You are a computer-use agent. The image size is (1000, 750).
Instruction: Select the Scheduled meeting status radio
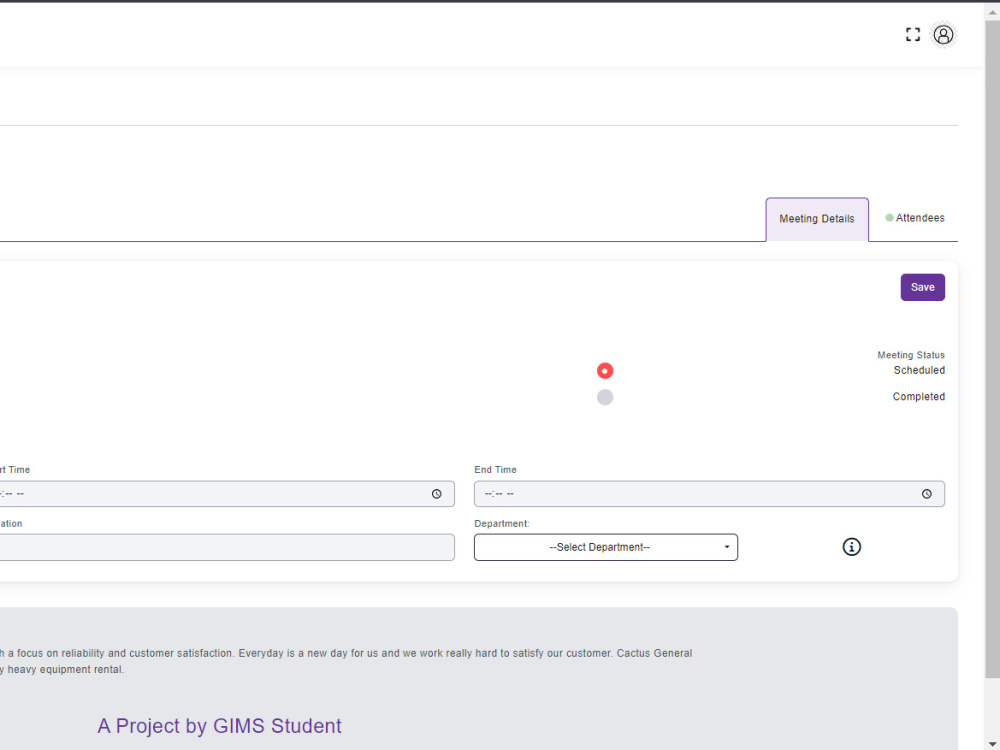click(605, 371)
